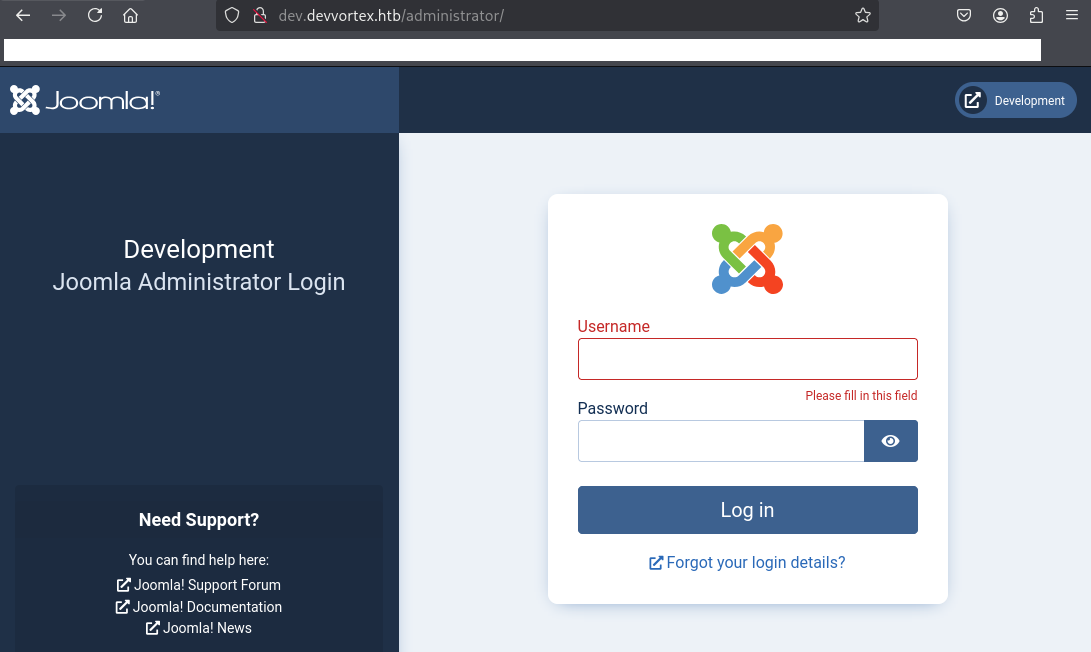Screen dimensions: 1091x652
Task: Go to browser Home icon
Action: tap(130, 15)
